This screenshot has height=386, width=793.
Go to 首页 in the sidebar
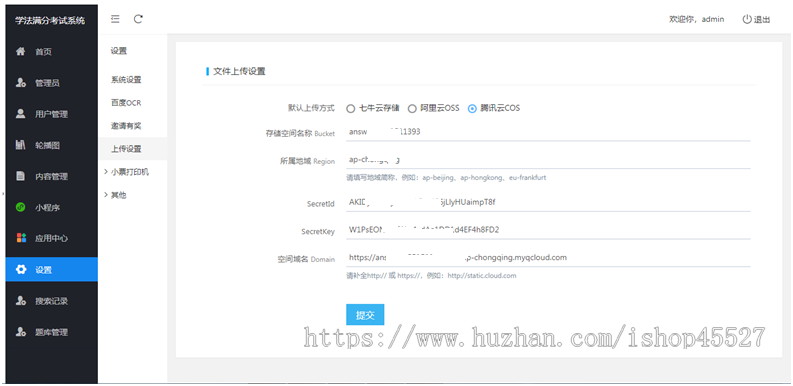(43, 52)
